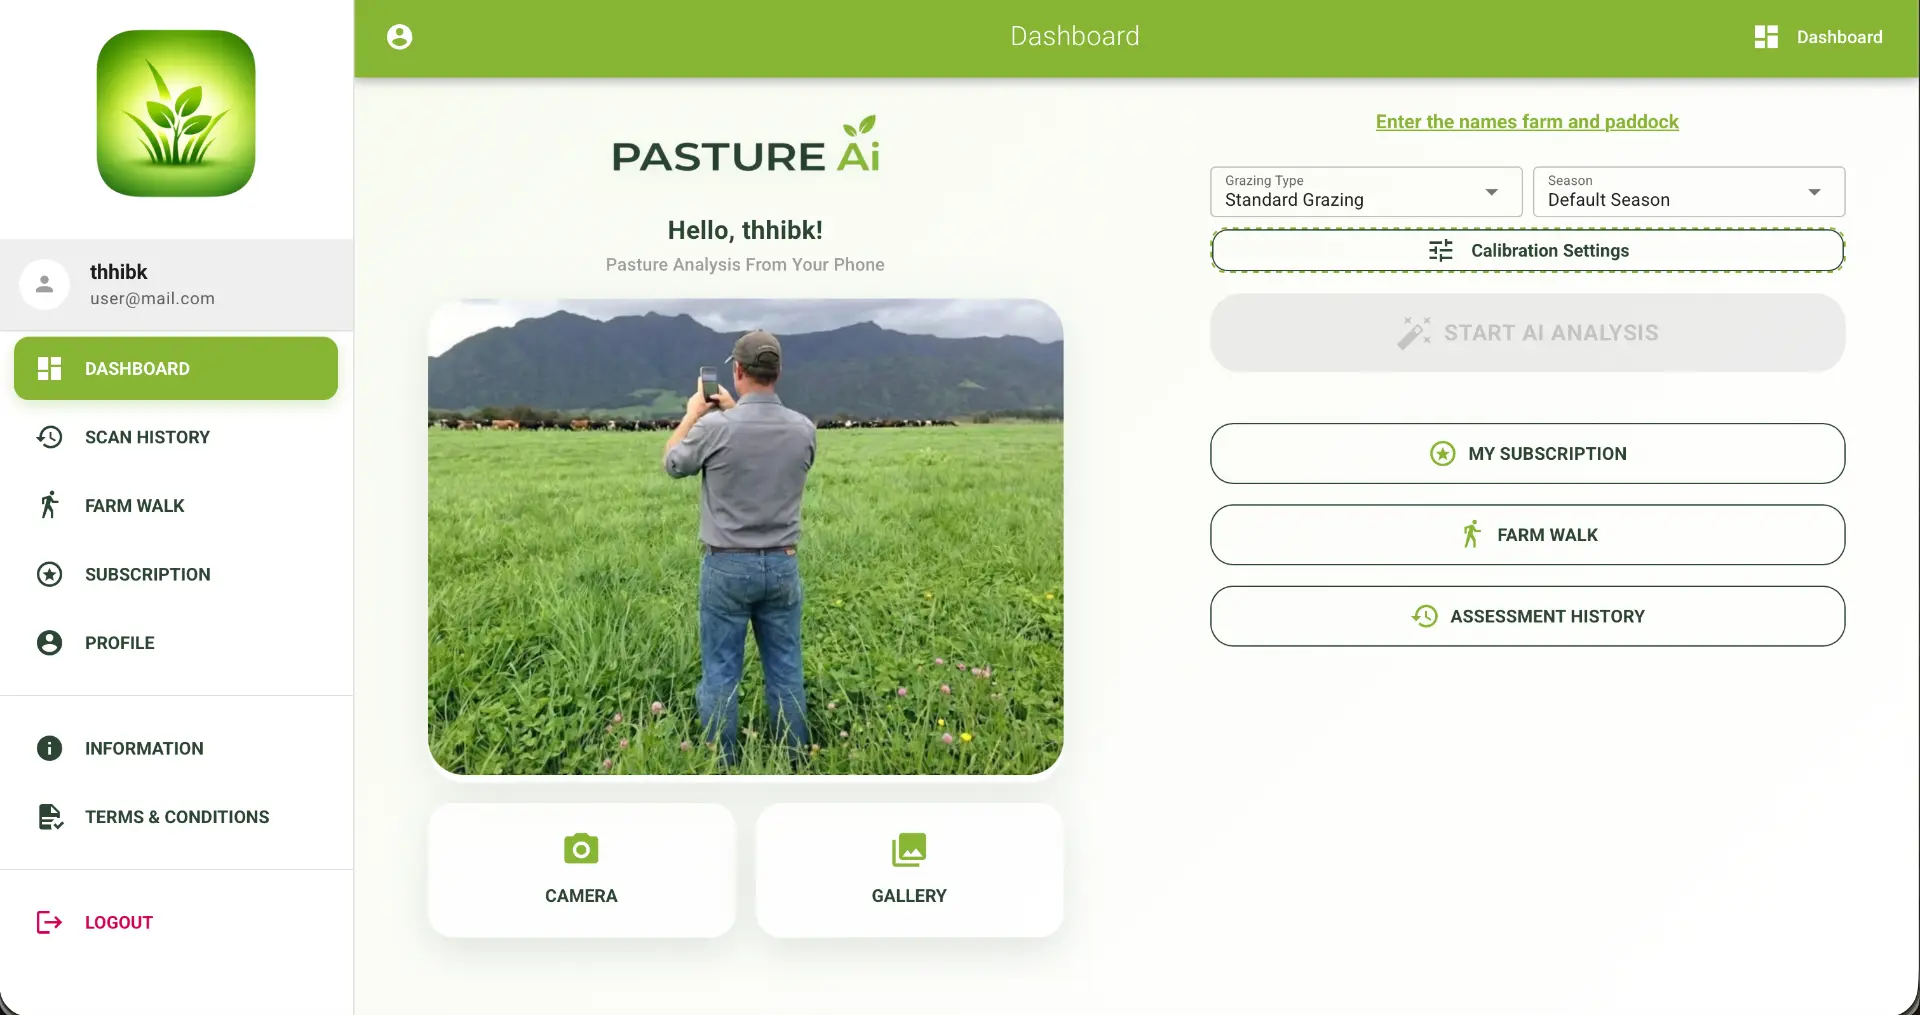Expand the Default Season arrow
This screenshot has width=1920, height=1015.
(1814, 192)
